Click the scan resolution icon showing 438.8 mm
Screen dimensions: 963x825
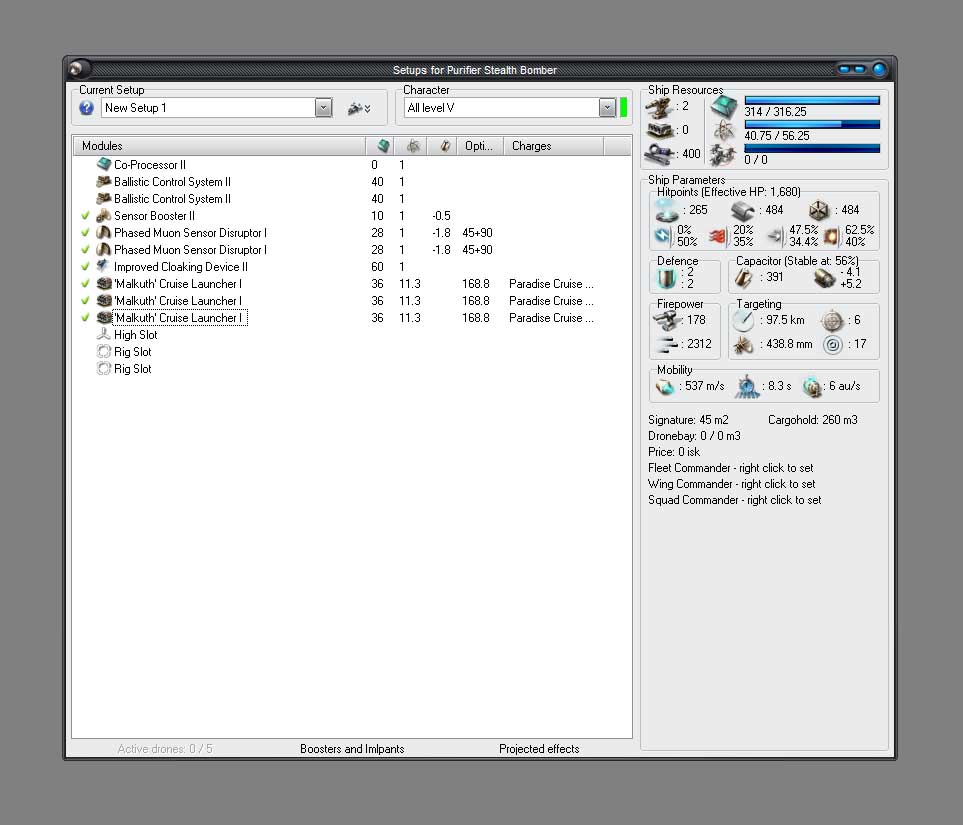(743, 345)
